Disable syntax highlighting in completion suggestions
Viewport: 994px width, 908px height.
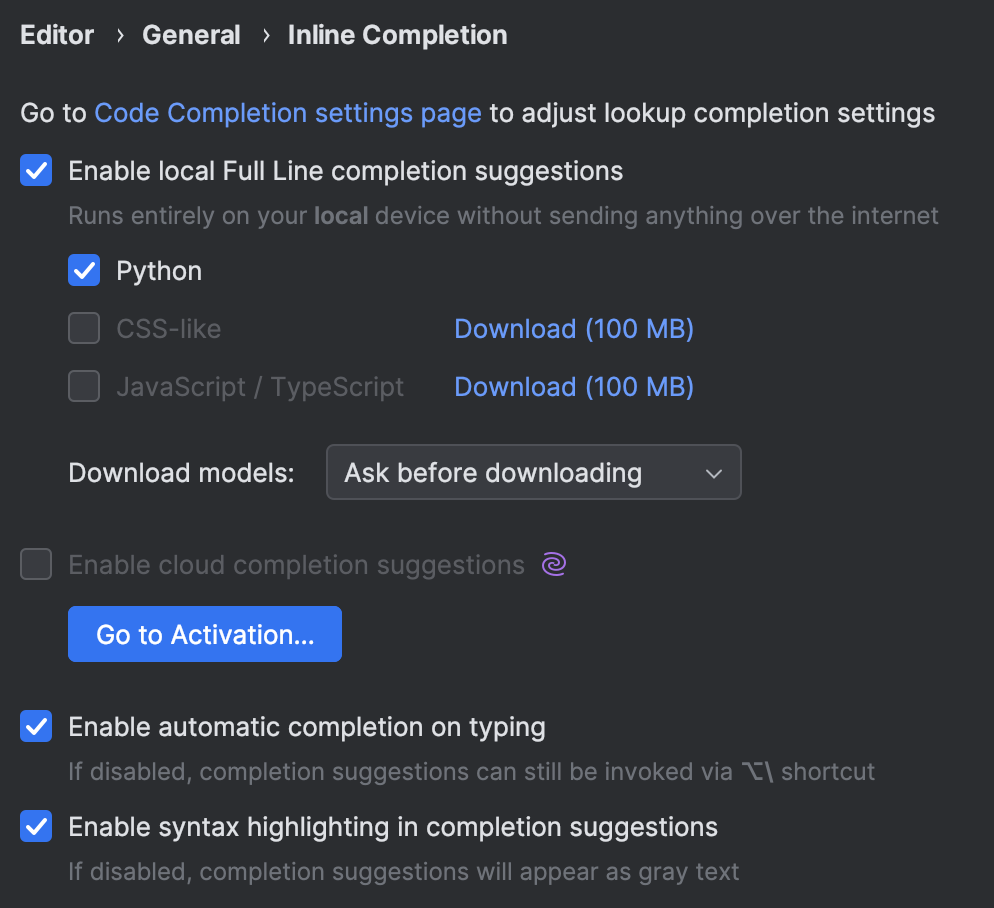[35, 827]
